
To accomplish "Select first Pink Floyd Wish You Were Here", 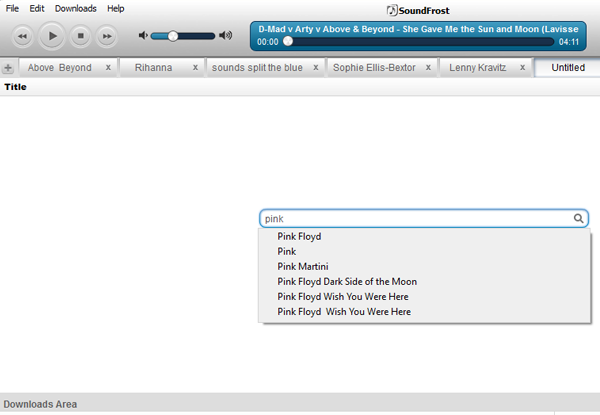I will click(424, 296).
